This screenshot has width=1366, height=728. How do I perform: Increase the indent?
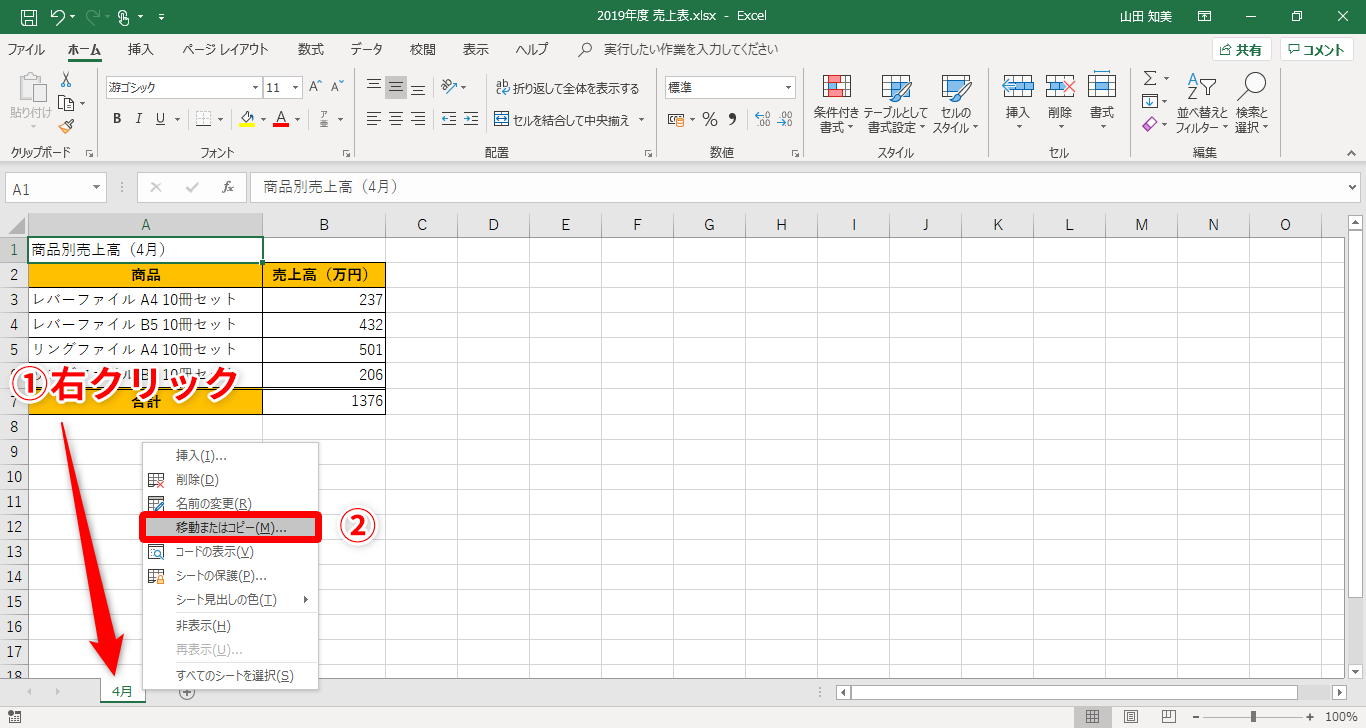click(470, 119)
